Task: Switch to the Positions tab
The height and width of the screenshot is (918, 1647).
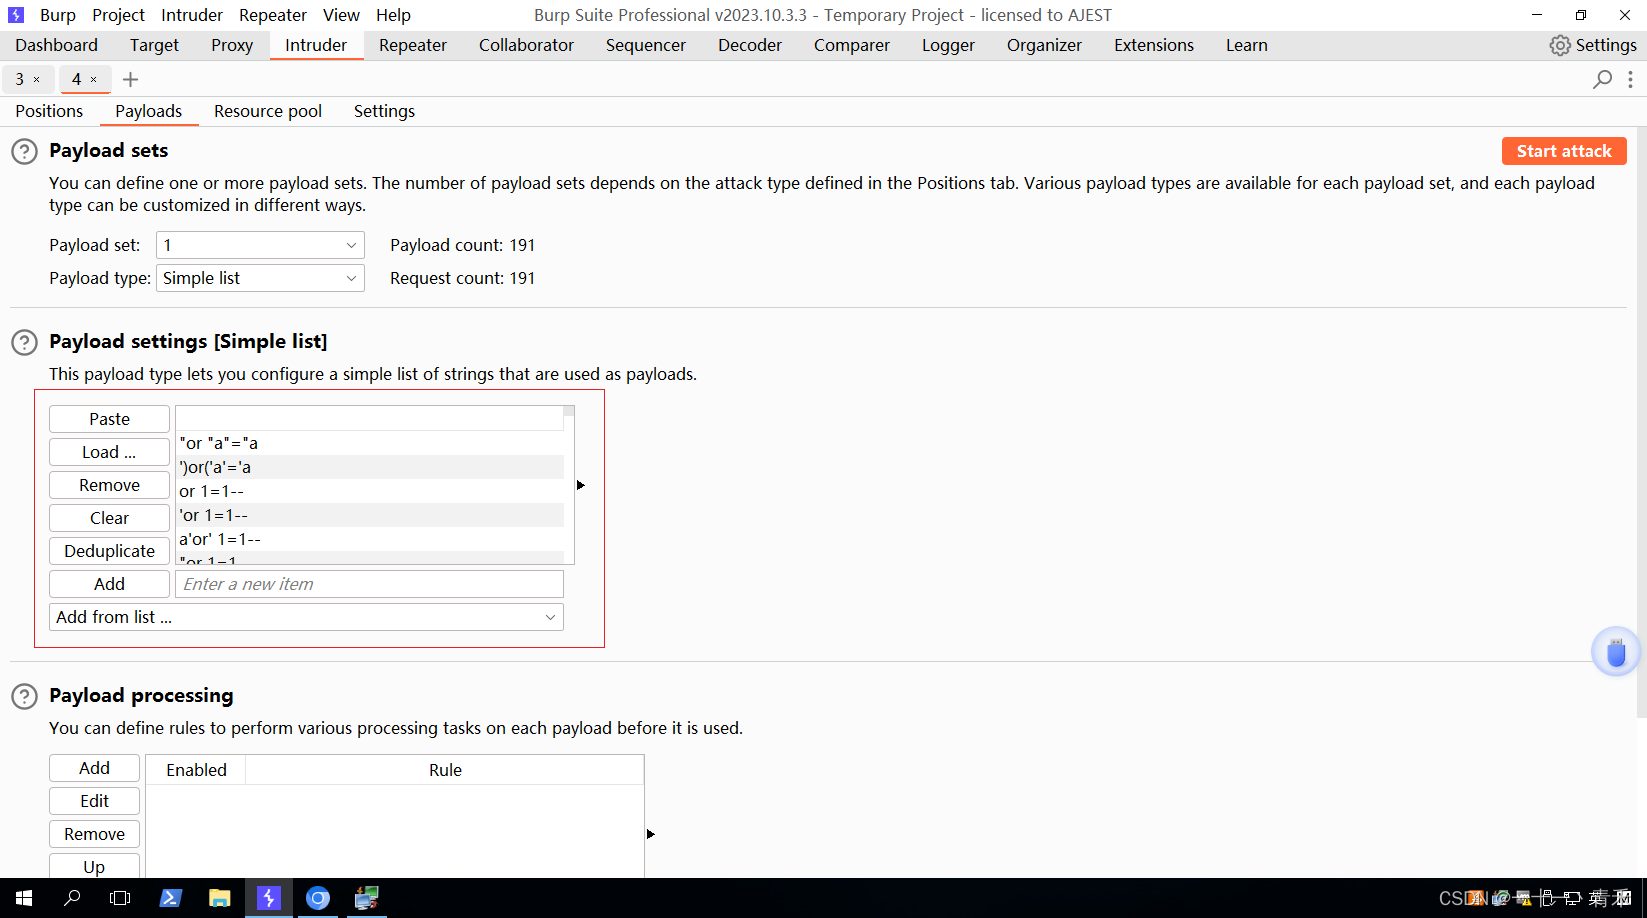Action: pos(49,111)
